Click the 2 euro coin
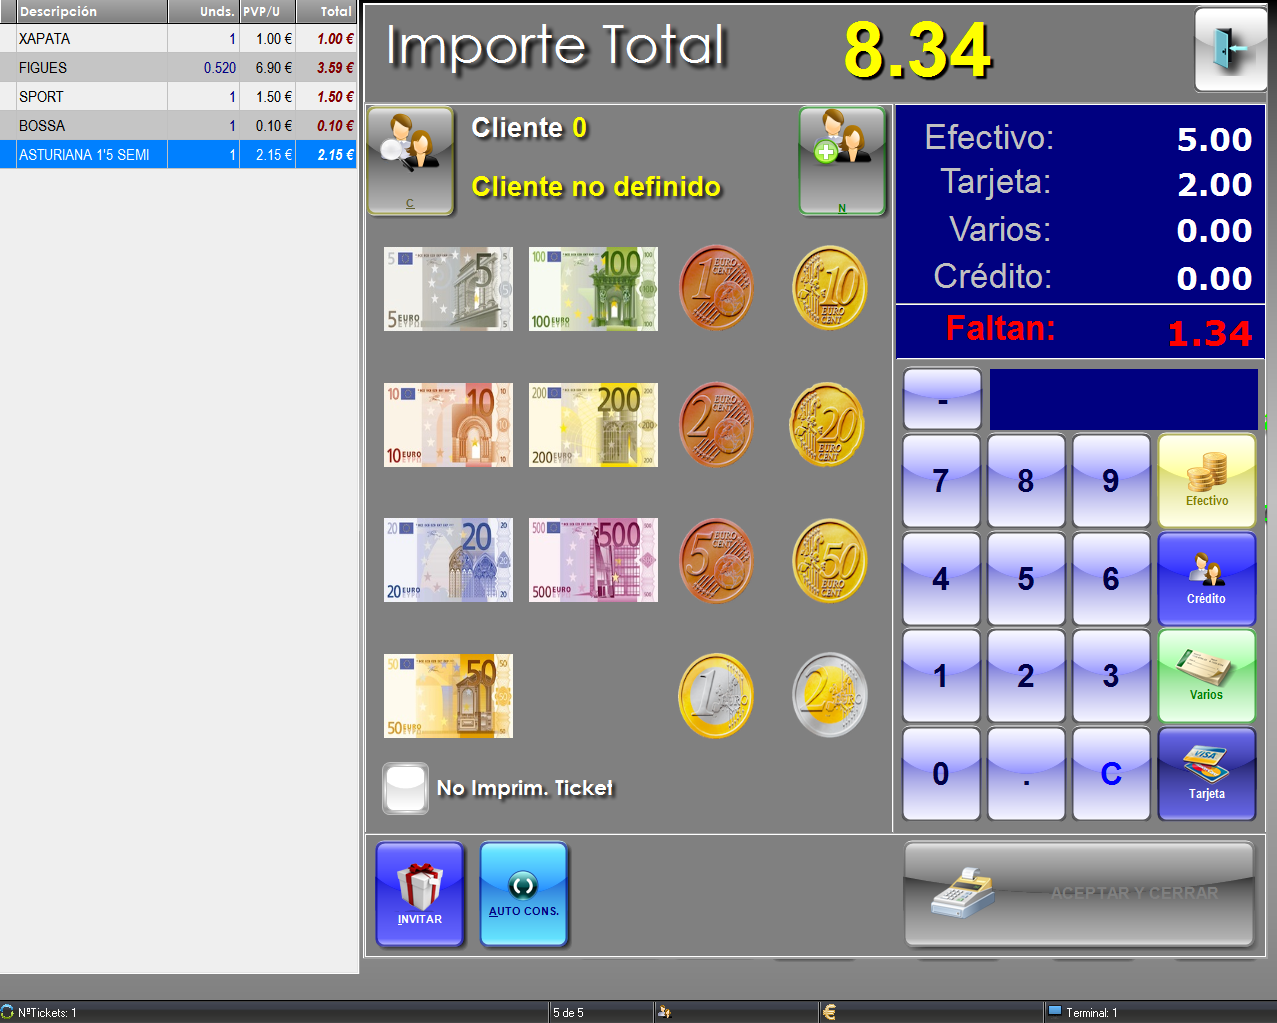The image size is (1277, 1023). [x=829, y=695]
